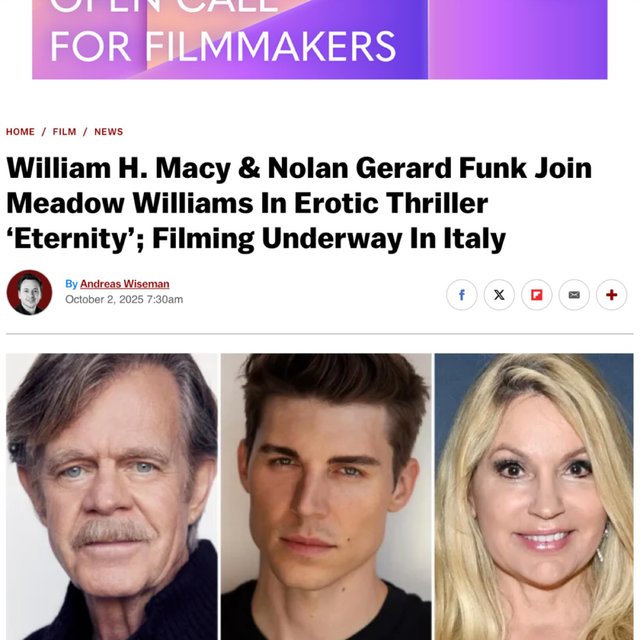Click the October 2, 2025 publish date
640x640 pixels.
point(124,300)
